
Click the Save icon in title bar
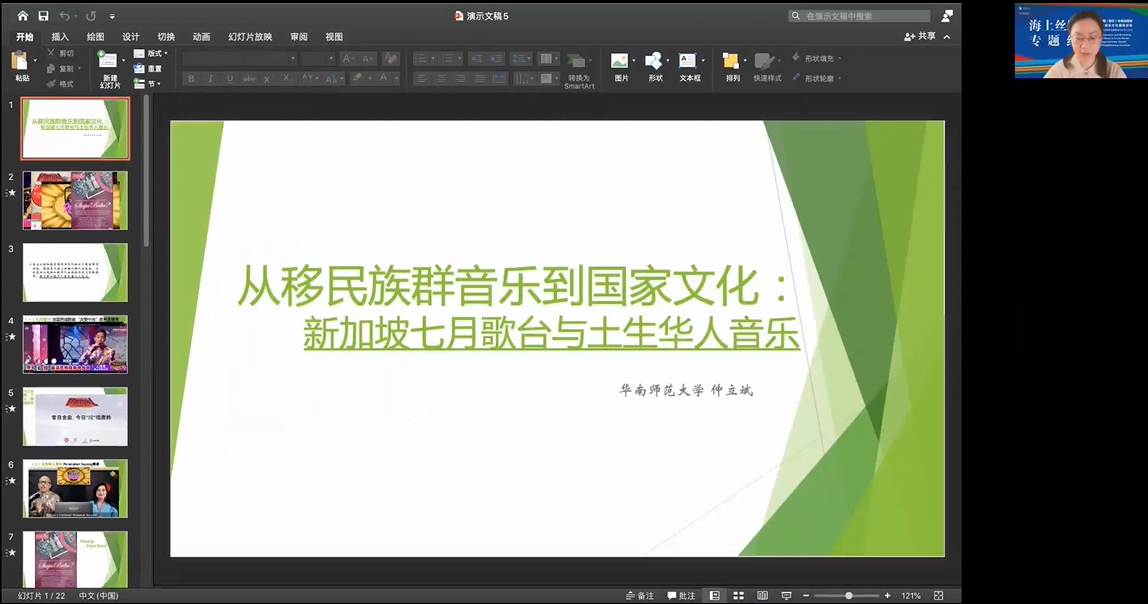point(43,16)
